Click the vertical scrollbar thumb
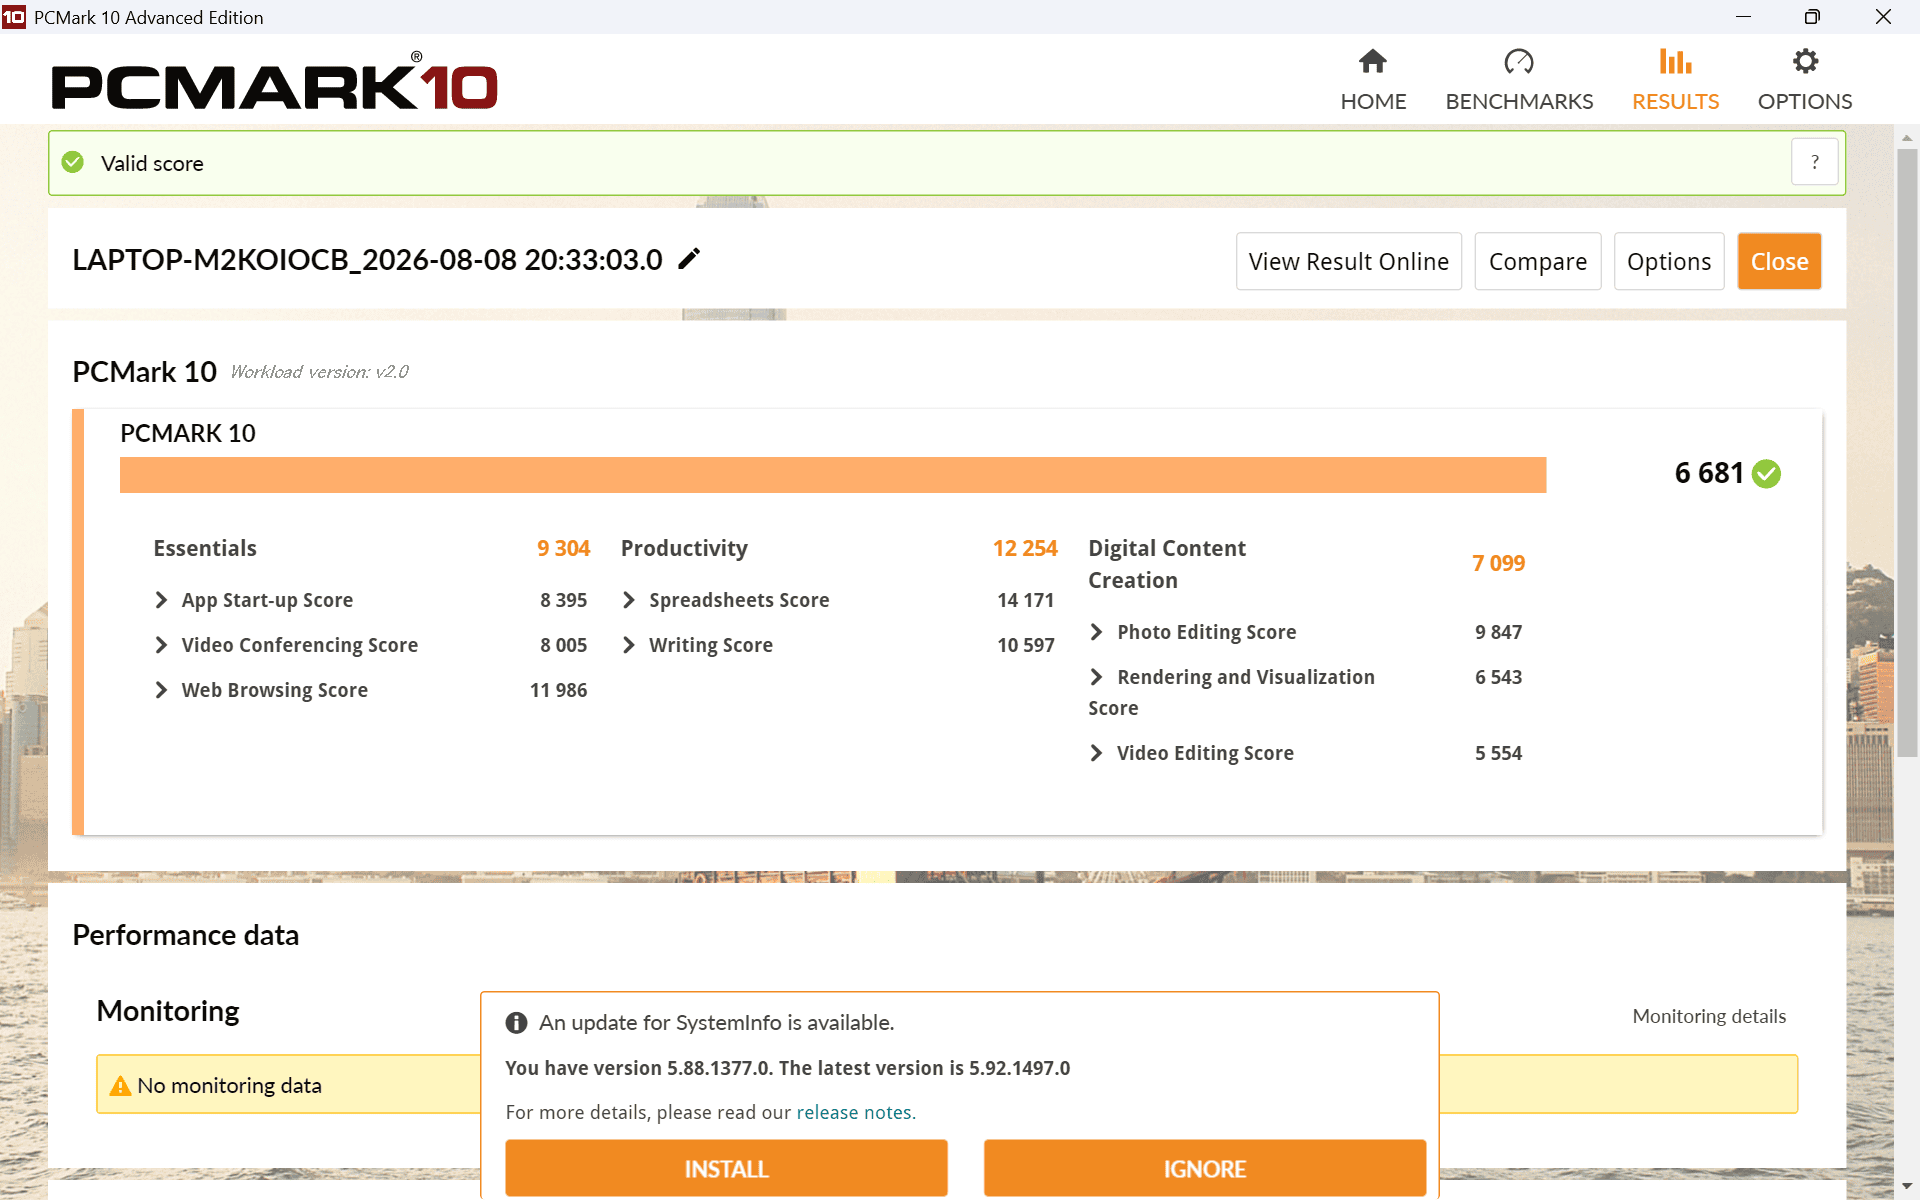This screenshot has height=1200, width=1920. click(1907, 452)
